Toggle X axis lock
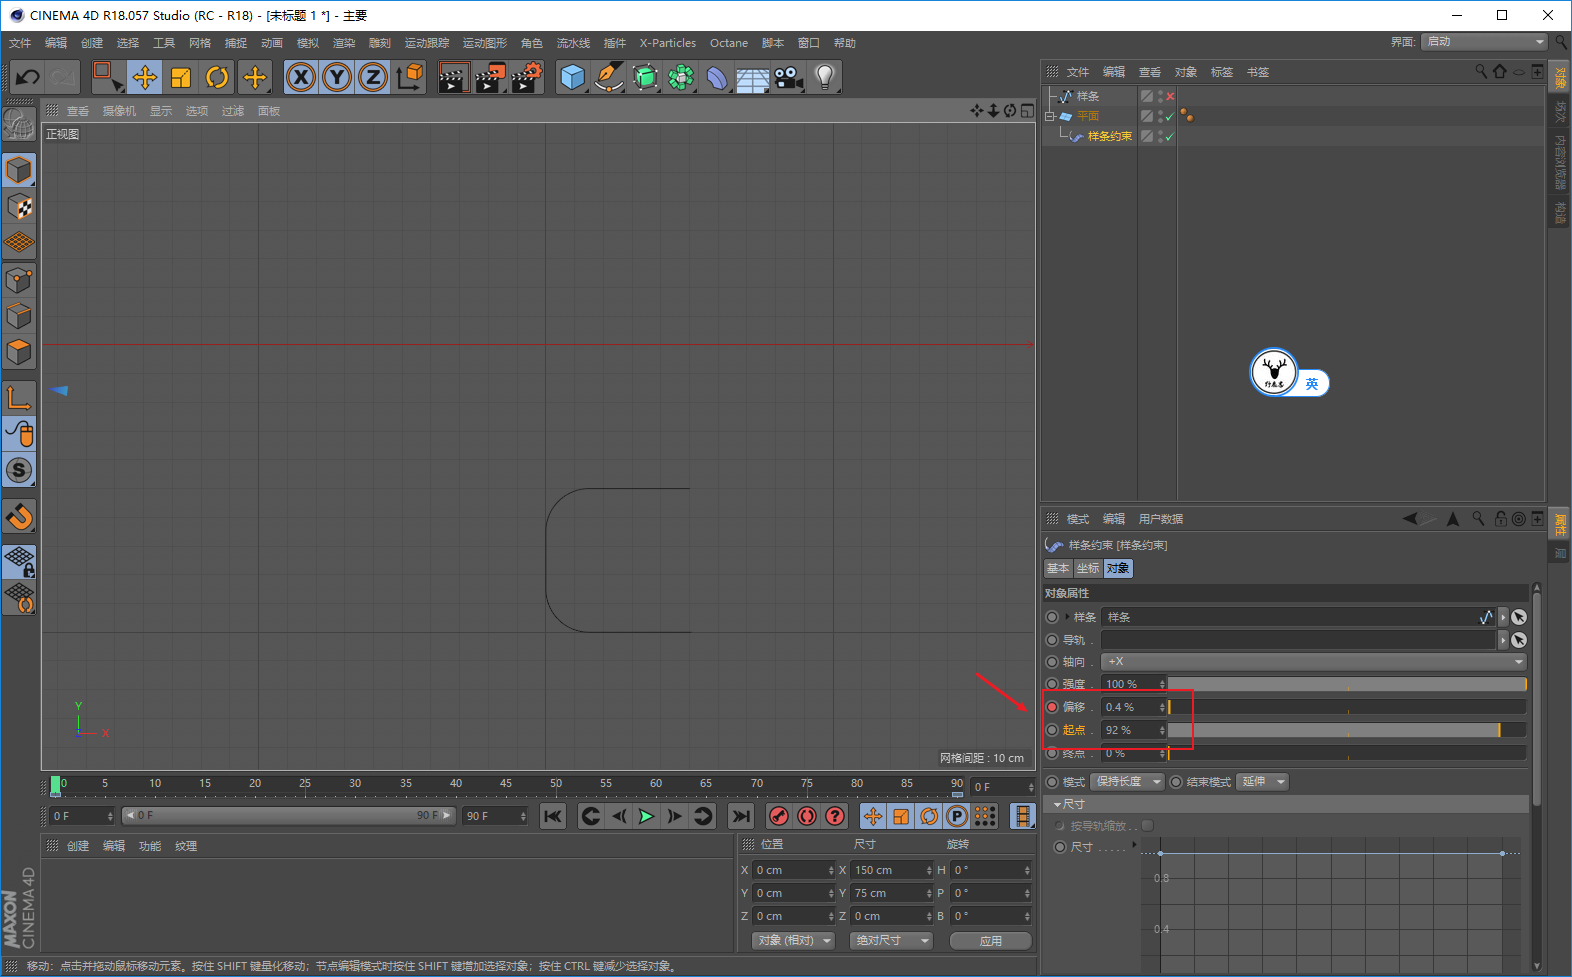The height and width of the screenshot is (977, 1572). [301, 77]
